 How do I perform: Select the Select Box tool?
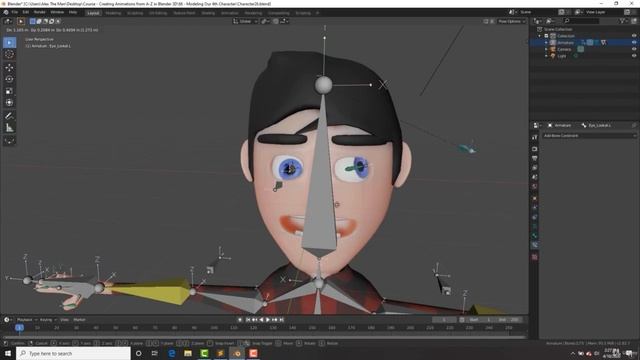click(x=9, y=42)
